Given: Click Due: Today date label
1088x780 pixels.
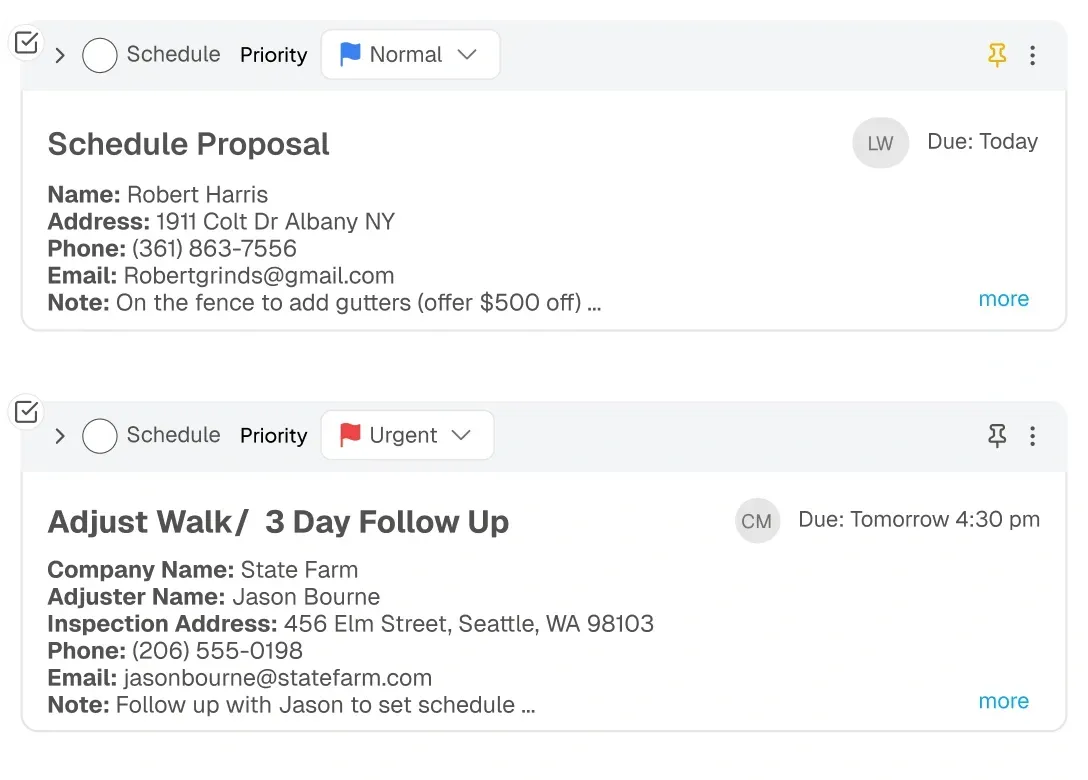Looking at the screenshot, I should (983, 142).
